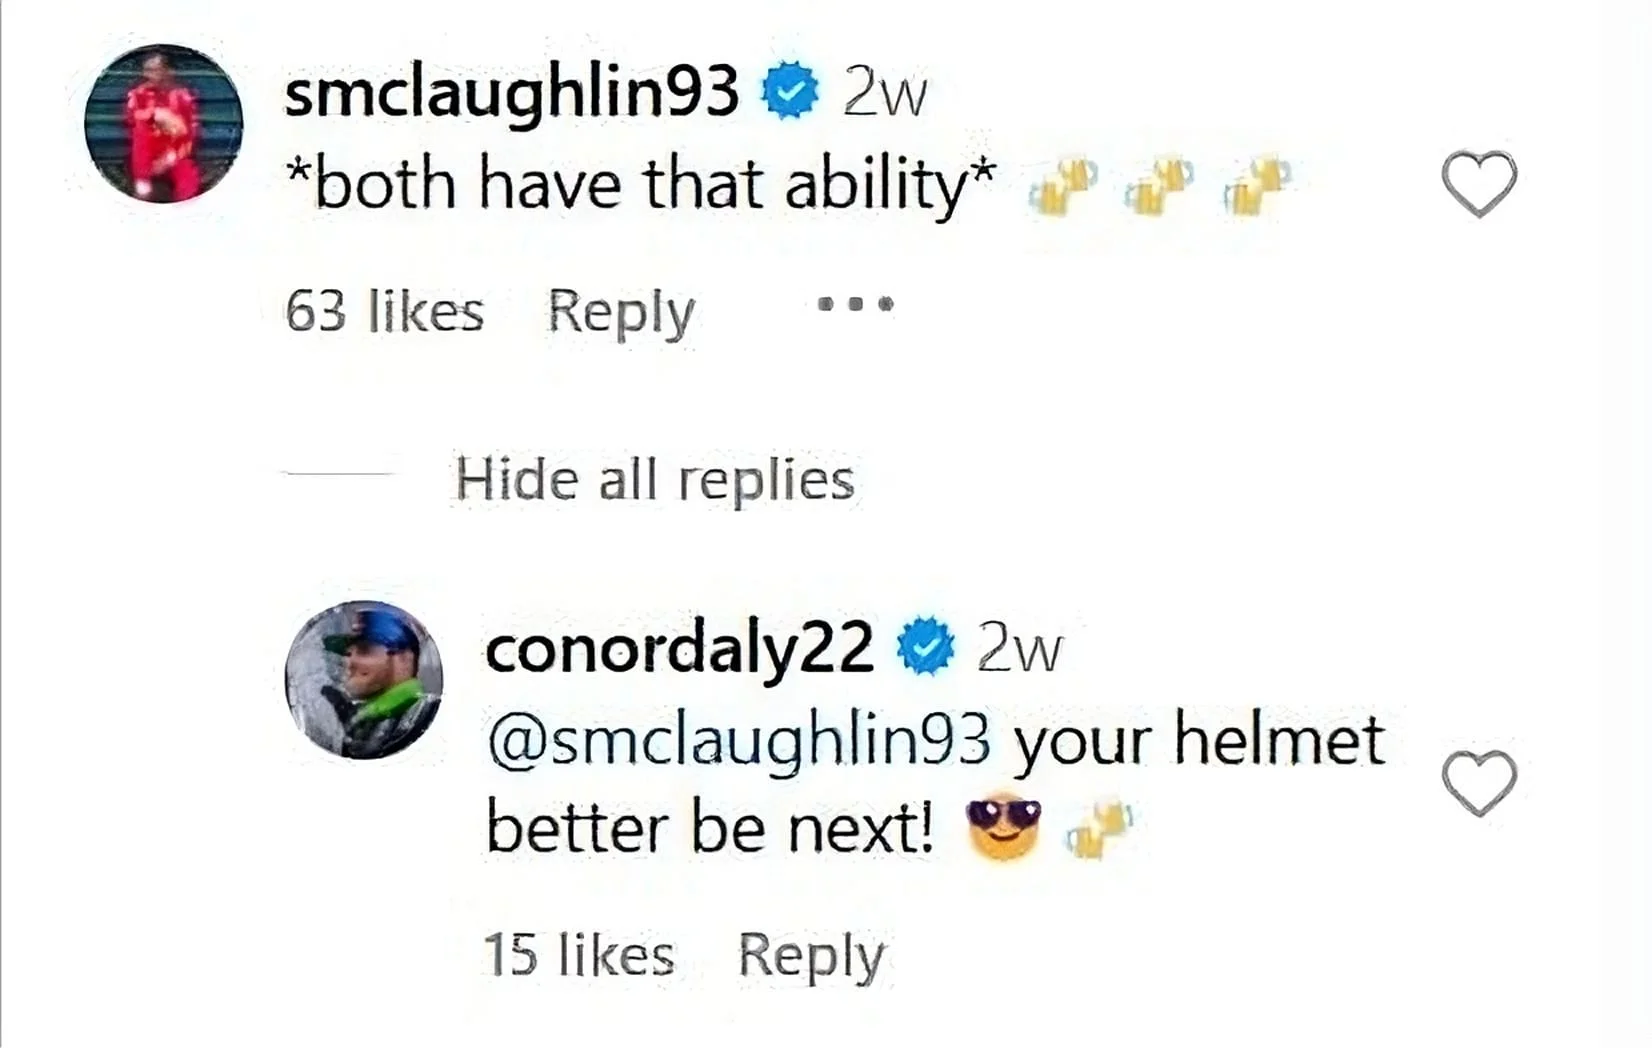Click the beer emoji in conordaly22's reply

tap(1100, 827)
